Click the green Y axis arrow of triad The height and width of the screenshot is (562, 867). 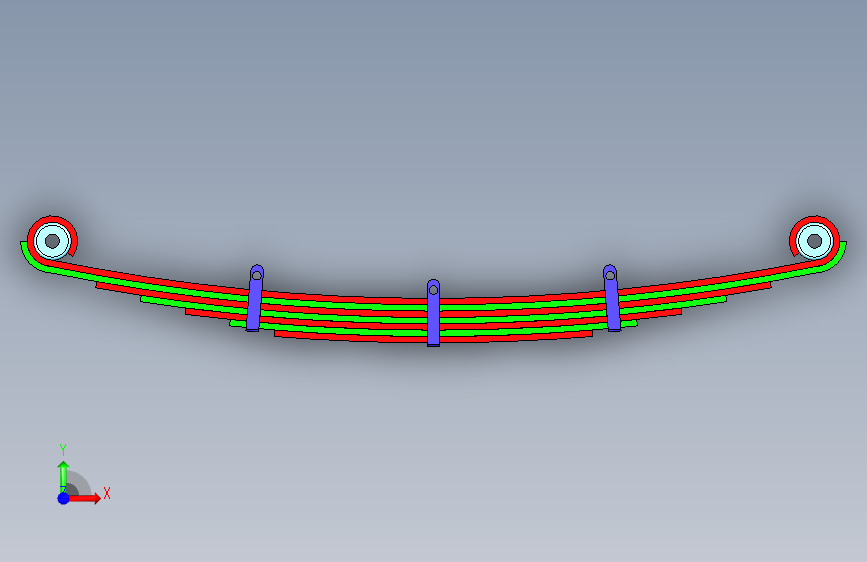64,476
